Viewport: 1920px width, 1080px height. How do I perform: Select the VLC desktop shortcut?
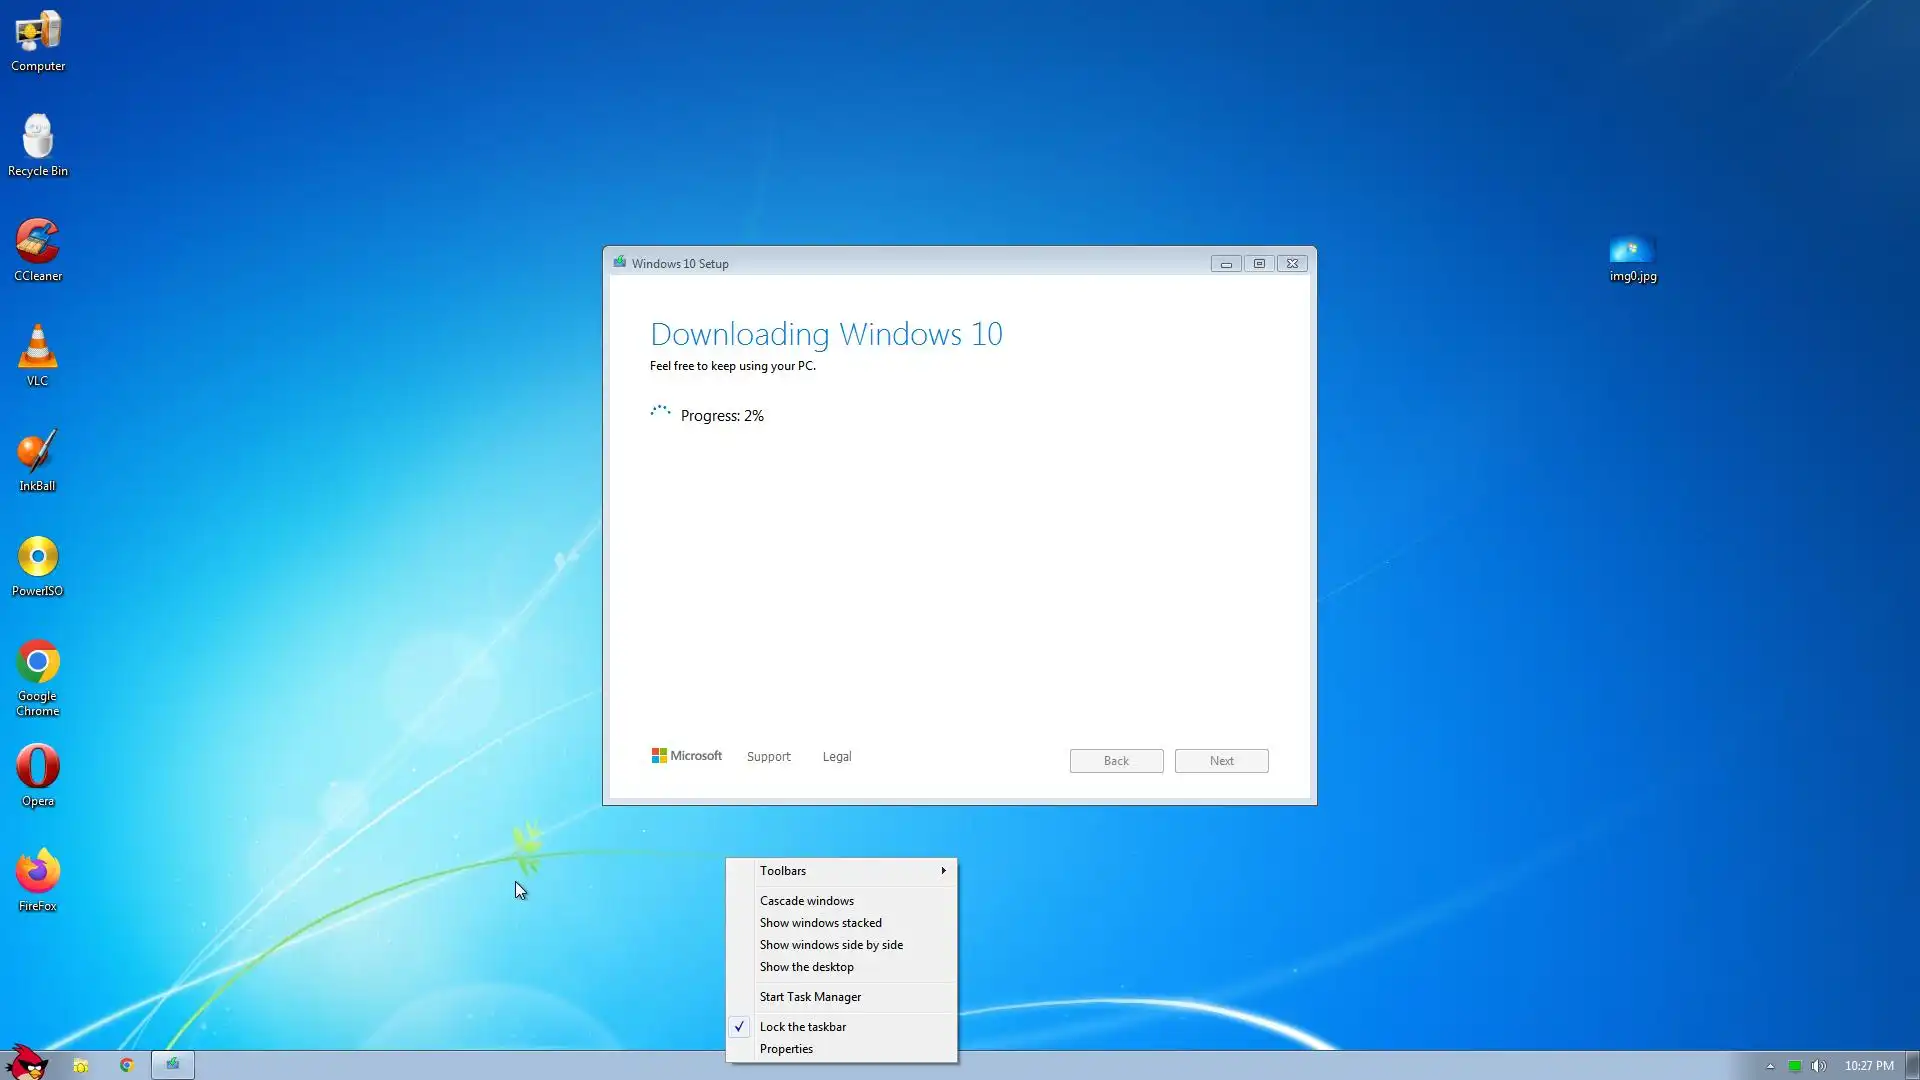(x=37, y=348)
